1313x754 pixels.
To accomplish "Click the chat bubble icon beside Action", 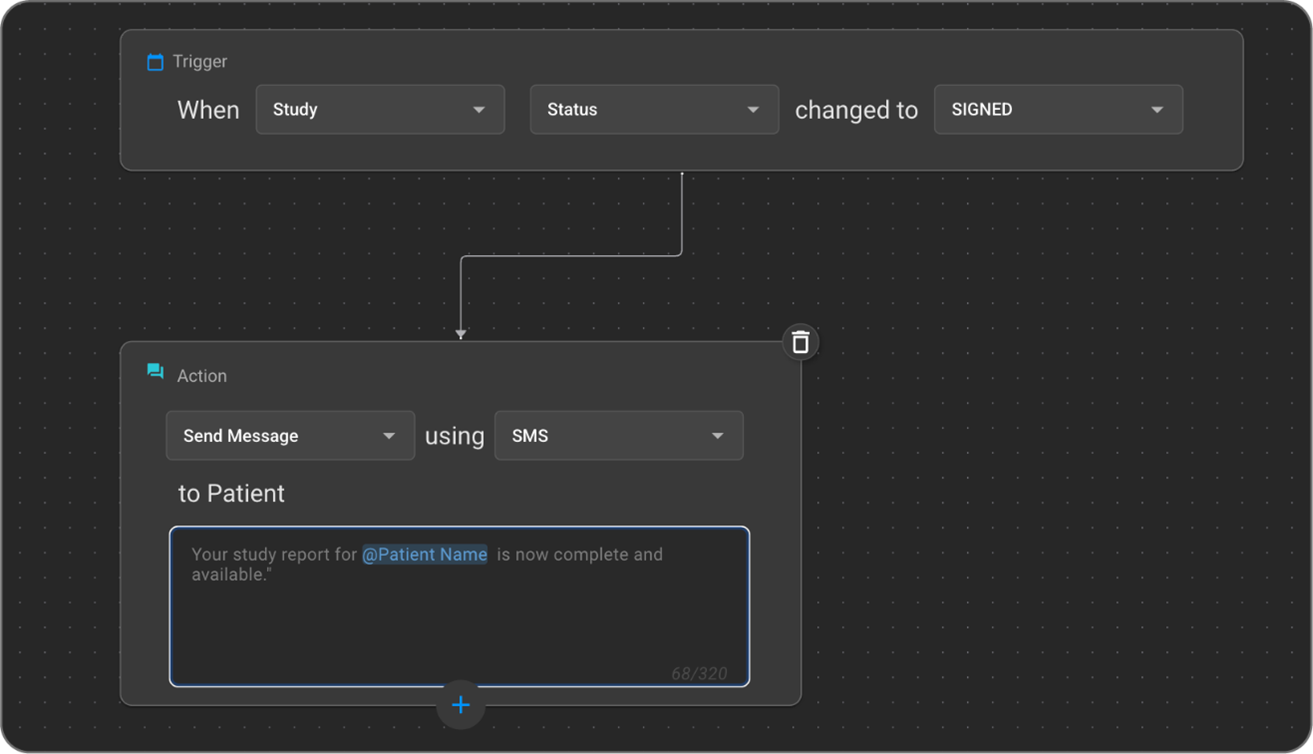I will (x=155, y=372).
